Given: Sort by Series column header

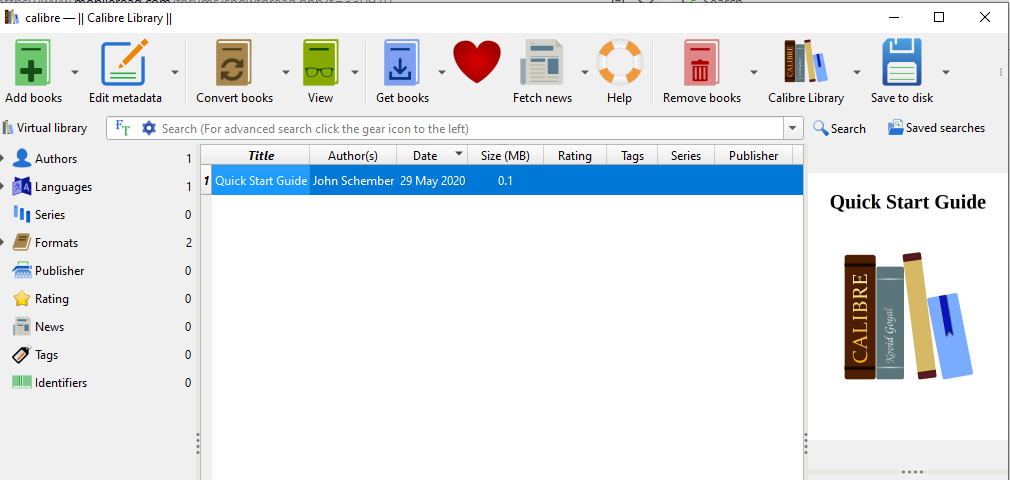Looking at the screenshot, I should click(686, 155).
